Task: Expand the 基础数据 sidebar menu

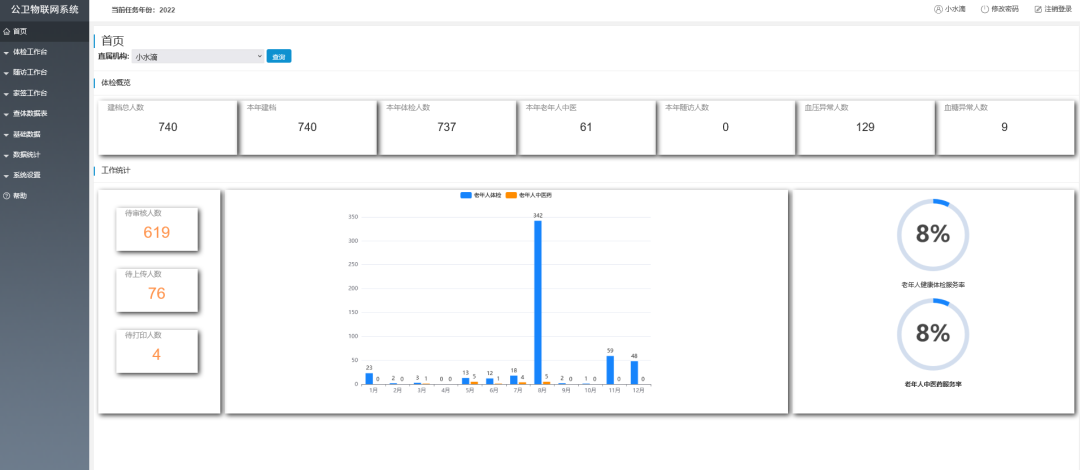Action: [44, 134]
